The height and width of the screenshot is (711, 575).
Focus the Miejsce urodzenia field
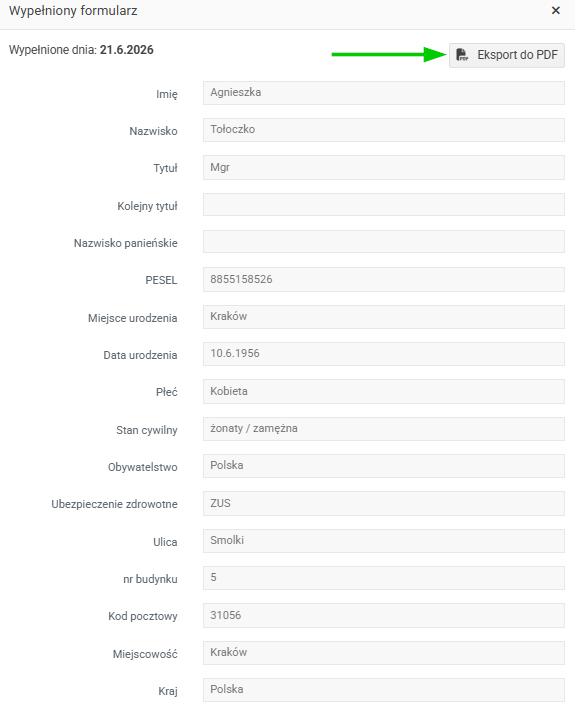[384, 317]
